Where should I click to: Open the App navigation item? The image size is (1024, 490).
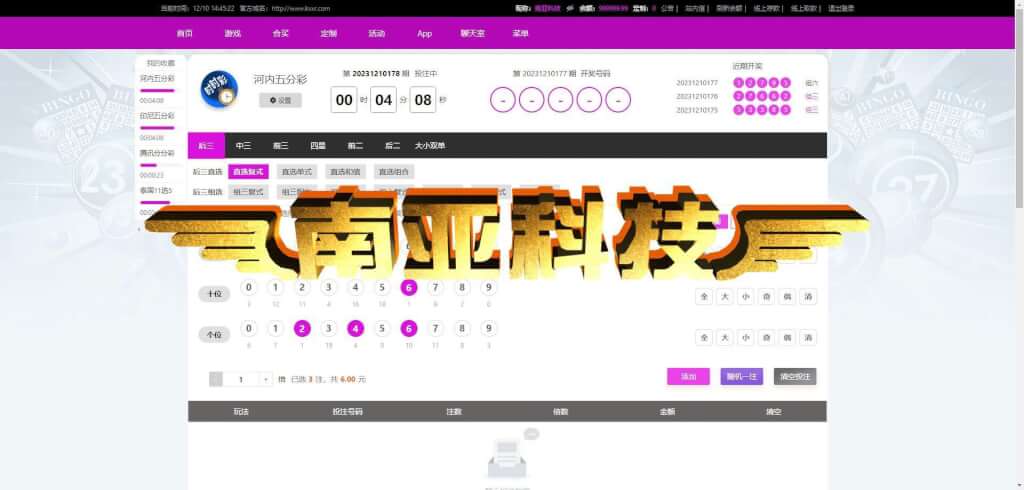424,33
